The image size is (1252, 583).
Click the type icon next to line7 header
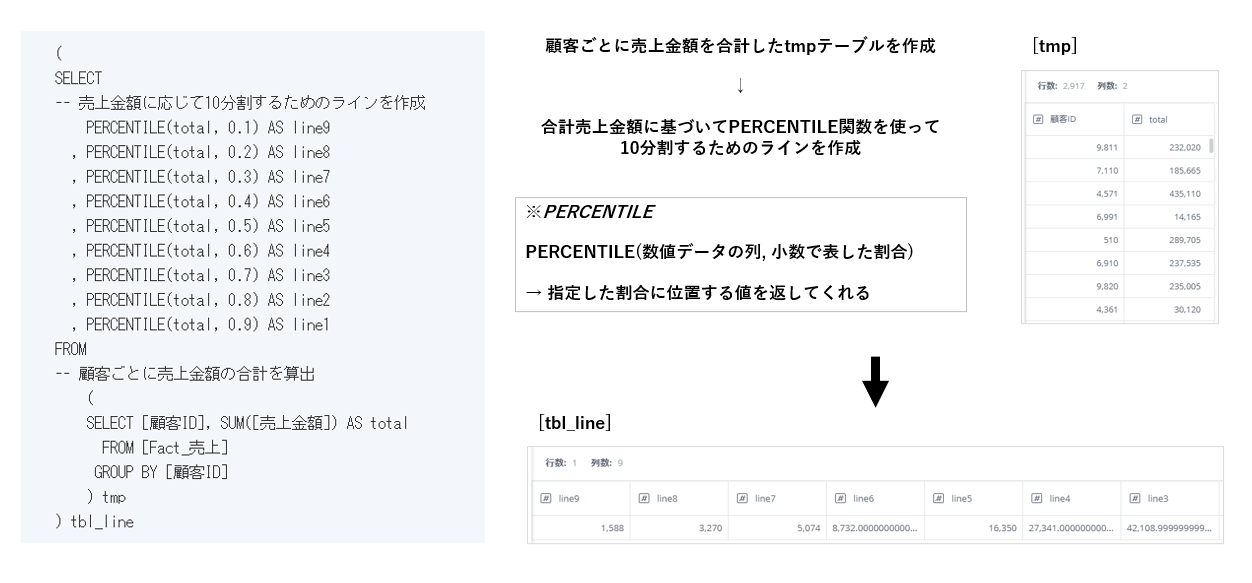click(x=742, y=498)
